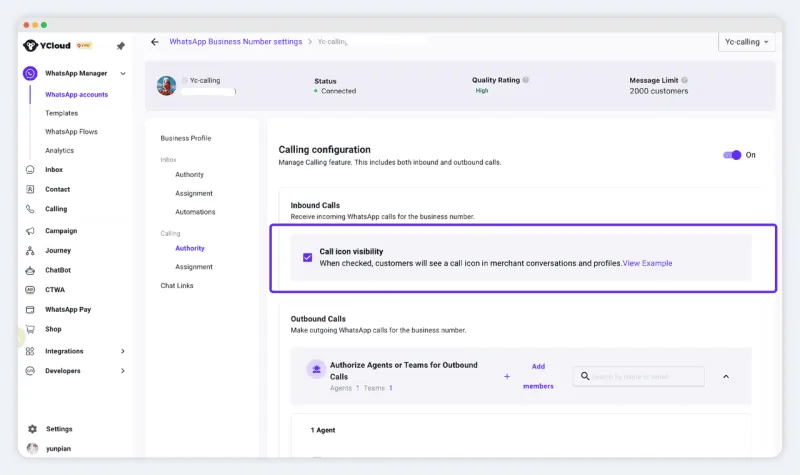Screen dimensions: 800x475
Task: Click Add members button
Action: [x=537, y=376]
